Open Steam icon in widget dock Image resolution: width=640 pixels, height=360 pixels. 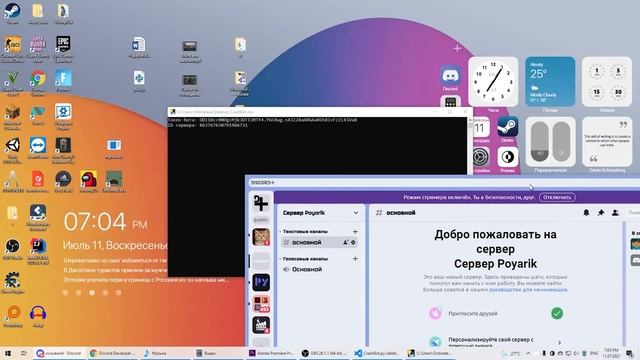507,128
